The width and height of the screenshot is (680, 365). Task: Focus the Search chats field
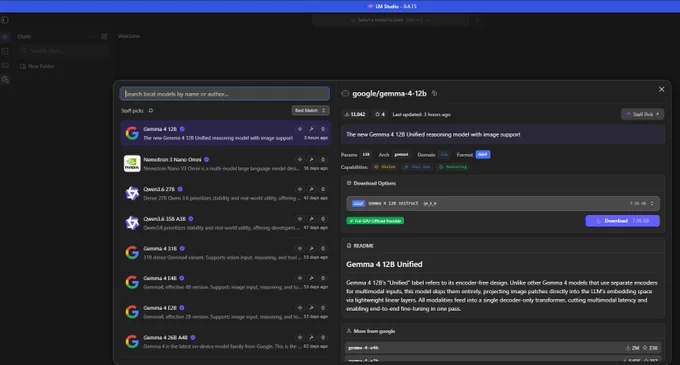click(x=63, y=51)
